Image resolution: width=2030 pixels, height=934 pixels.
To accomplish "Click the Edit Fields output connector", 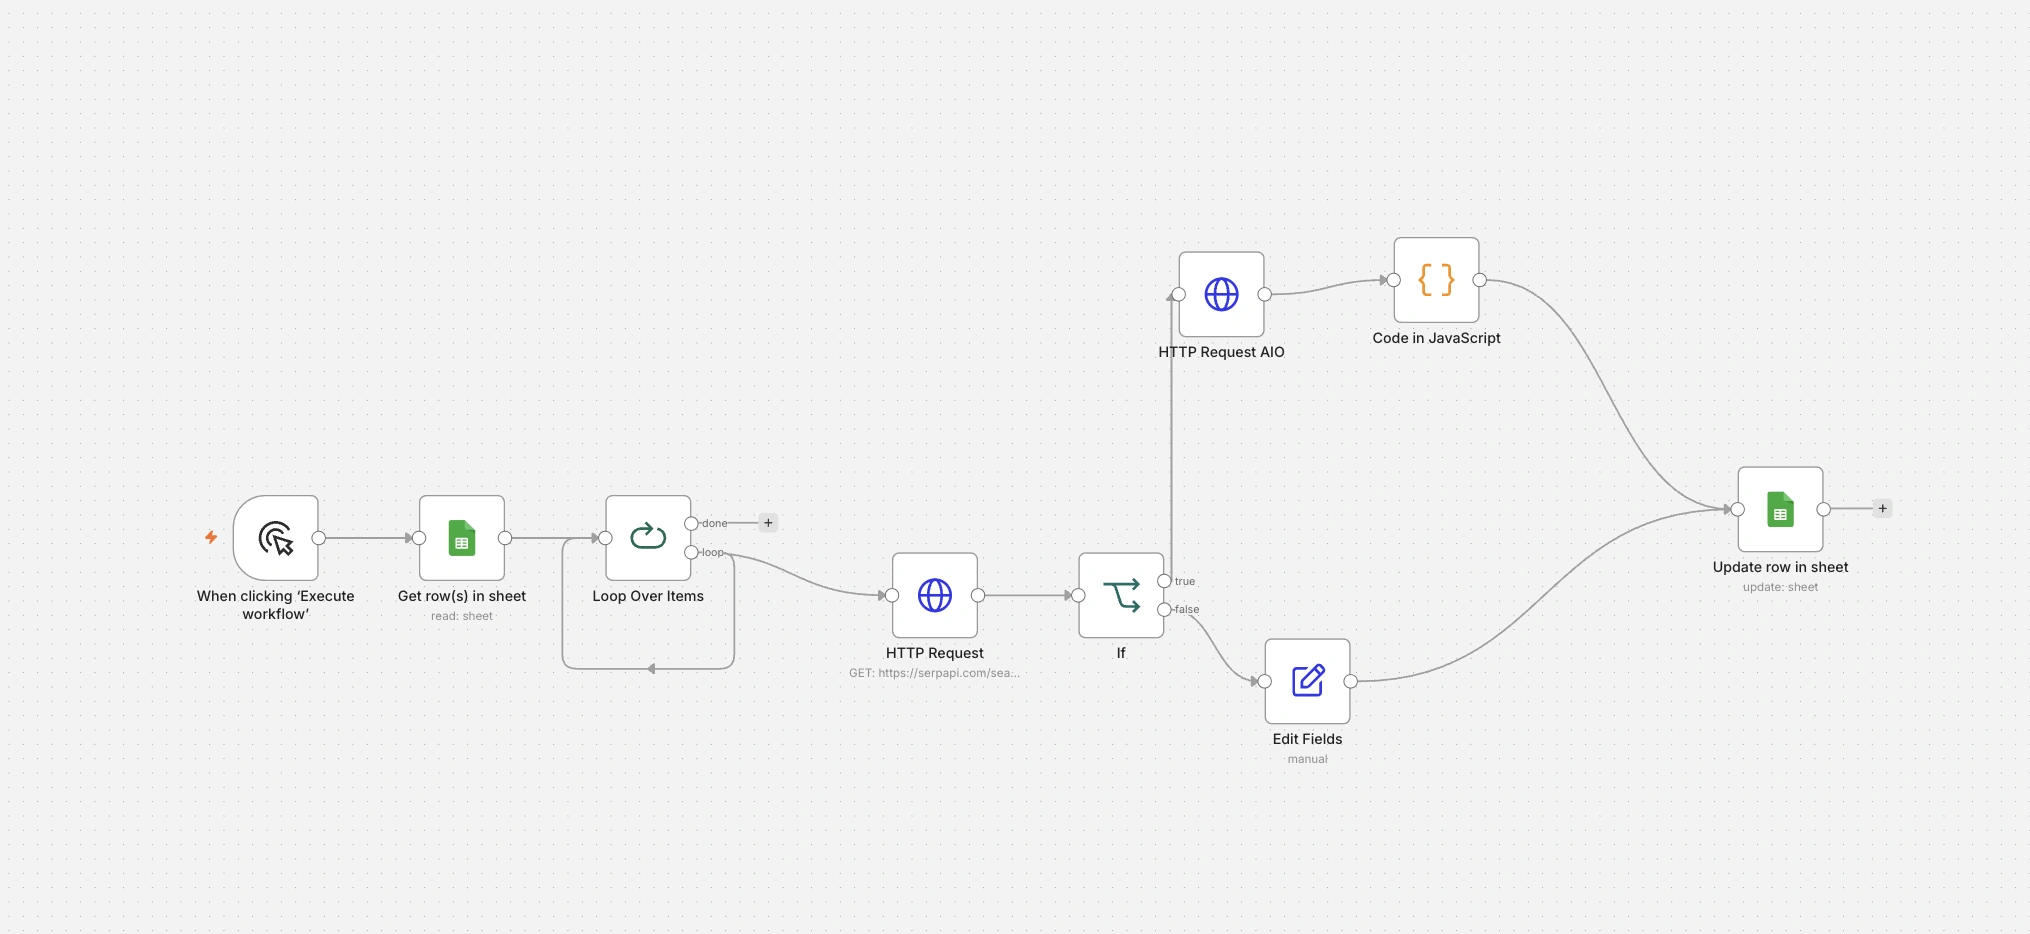I will tap(1351, 681).
